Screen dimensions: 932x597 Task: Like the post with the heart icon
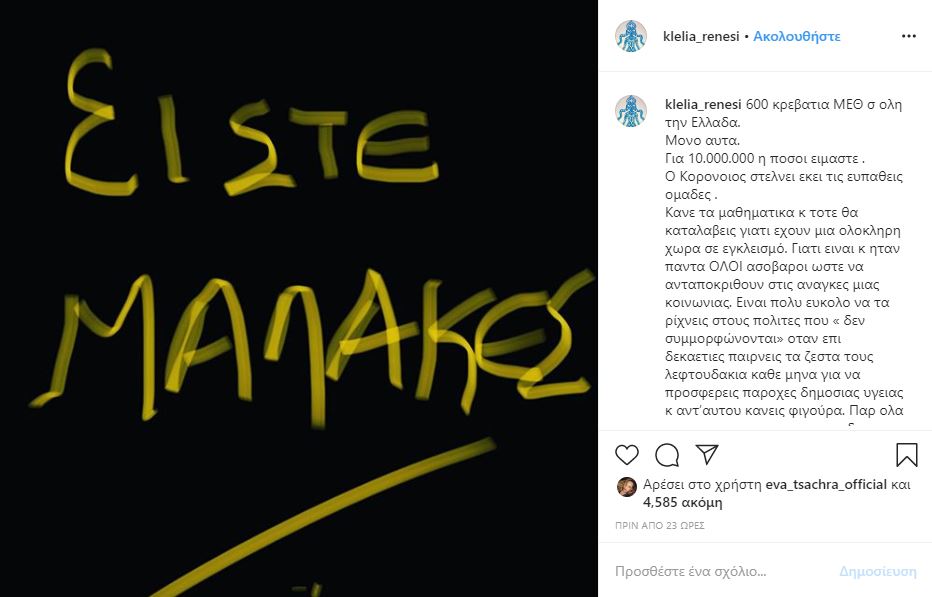(626, 455)
